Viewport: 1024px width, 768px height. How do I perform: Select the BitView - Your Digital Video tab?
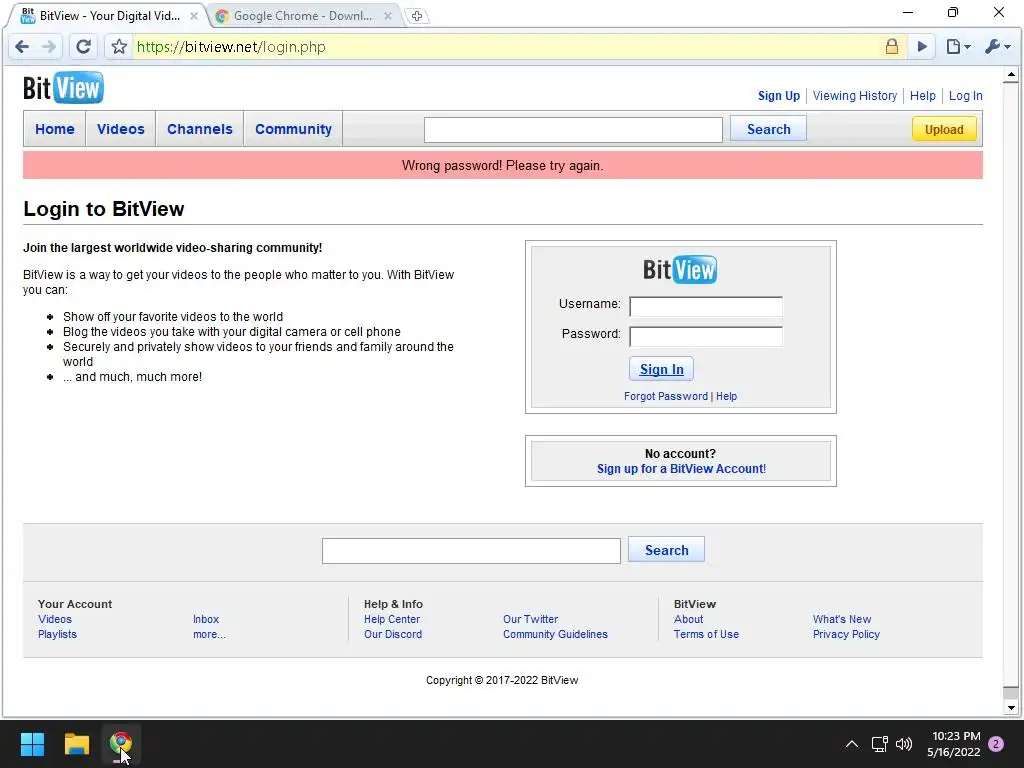click(108, 16)
